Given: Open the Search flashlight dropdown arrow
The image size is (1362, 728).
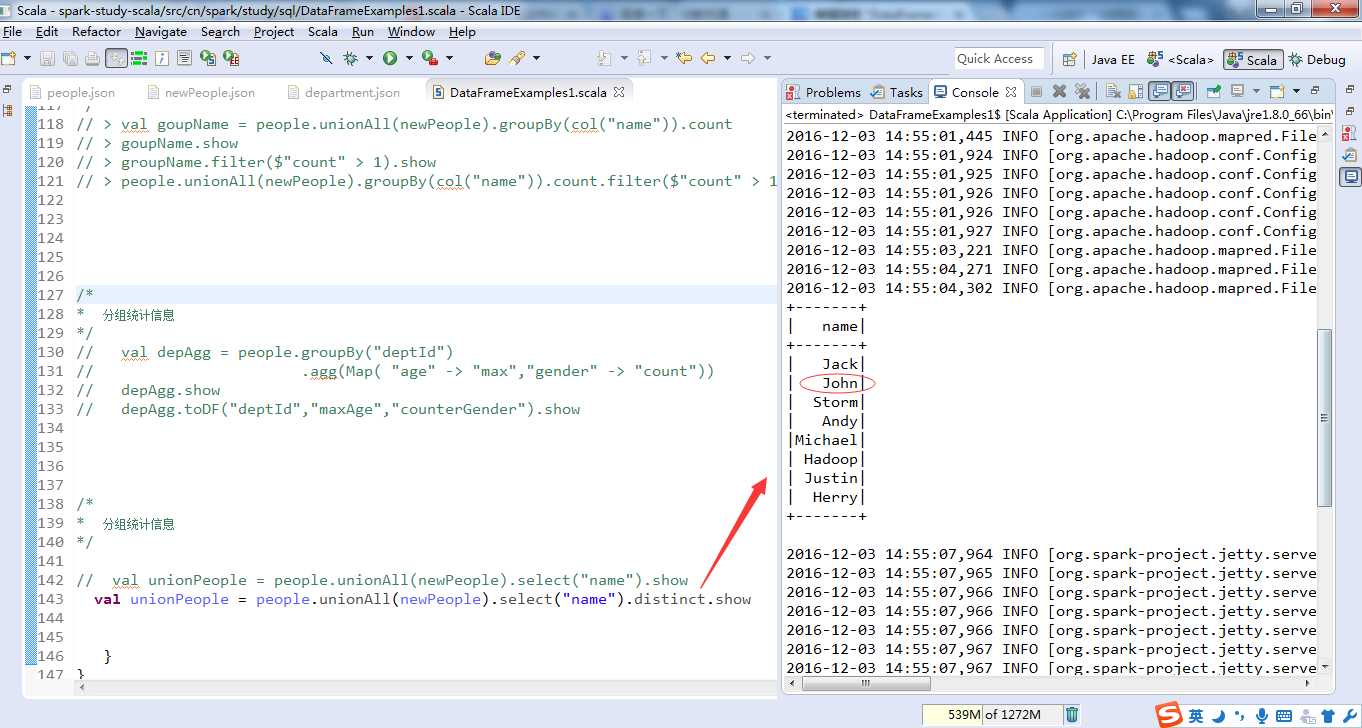Looking at the screenshot, I should 537,58.
